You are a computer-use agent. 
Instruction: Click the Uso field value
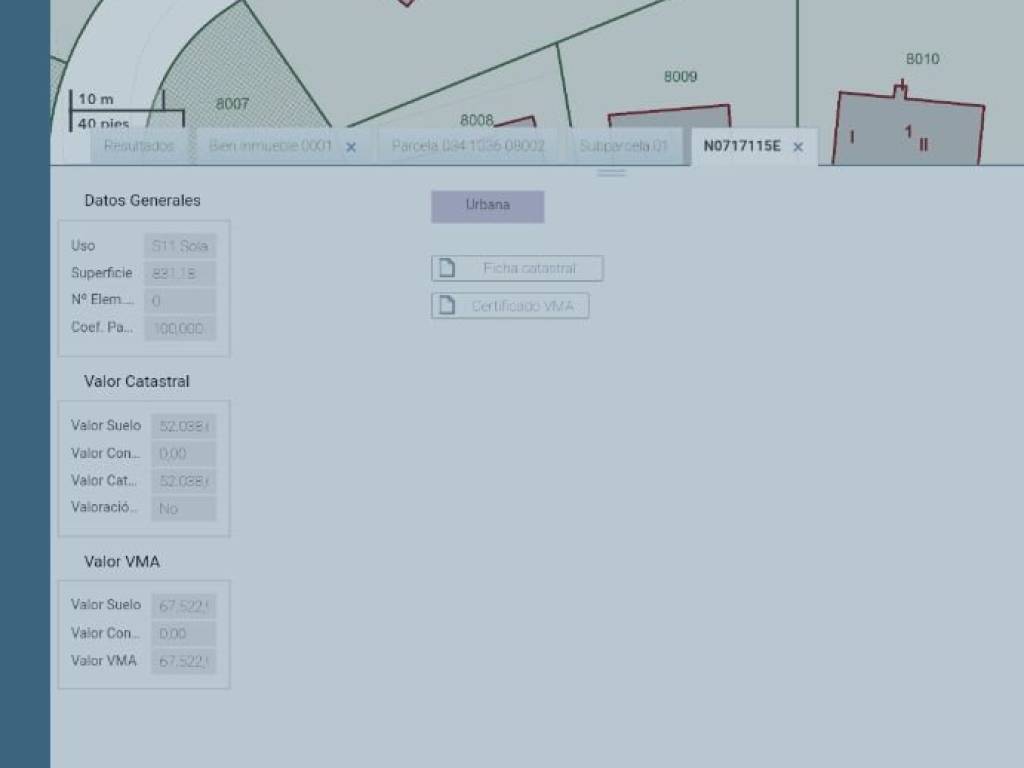point(180,246)
